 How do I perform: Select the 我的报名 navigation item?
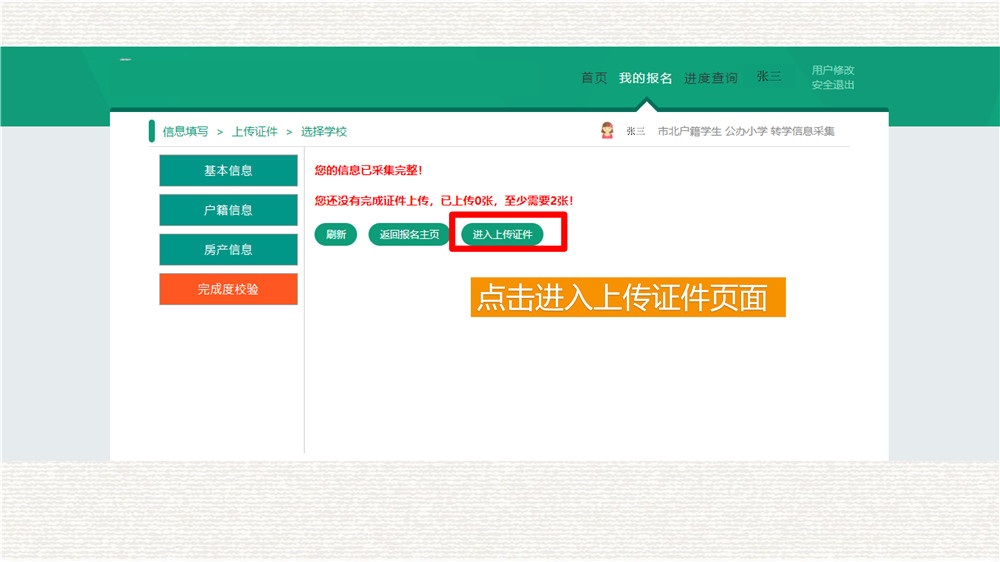click(645, 78)
